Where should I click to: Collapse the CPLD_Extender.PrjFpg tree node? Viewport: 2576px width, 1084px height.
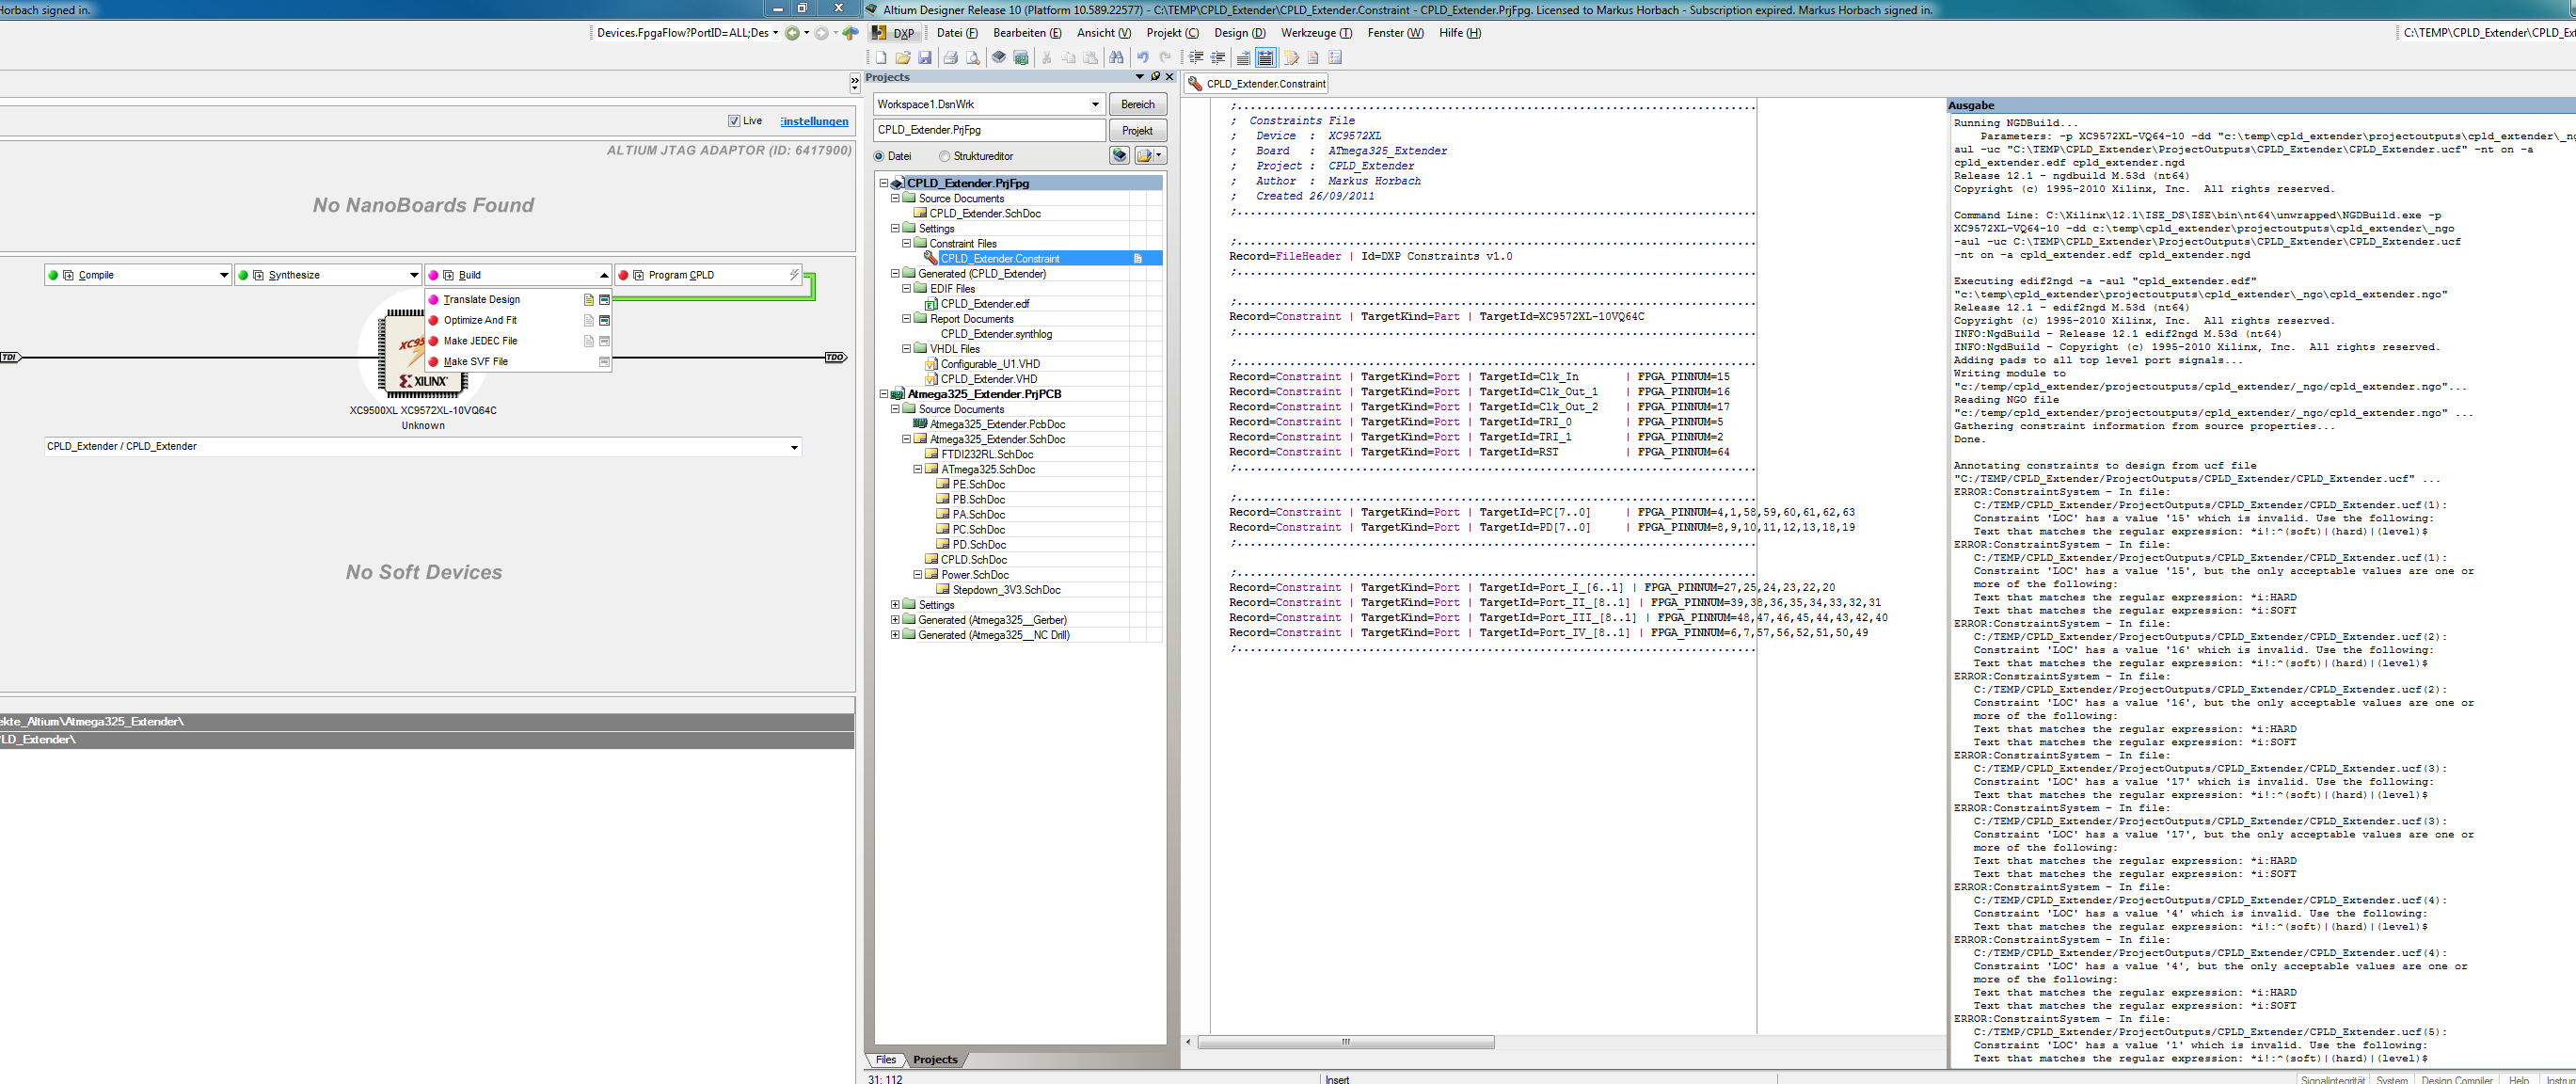(x=884, y=183)
